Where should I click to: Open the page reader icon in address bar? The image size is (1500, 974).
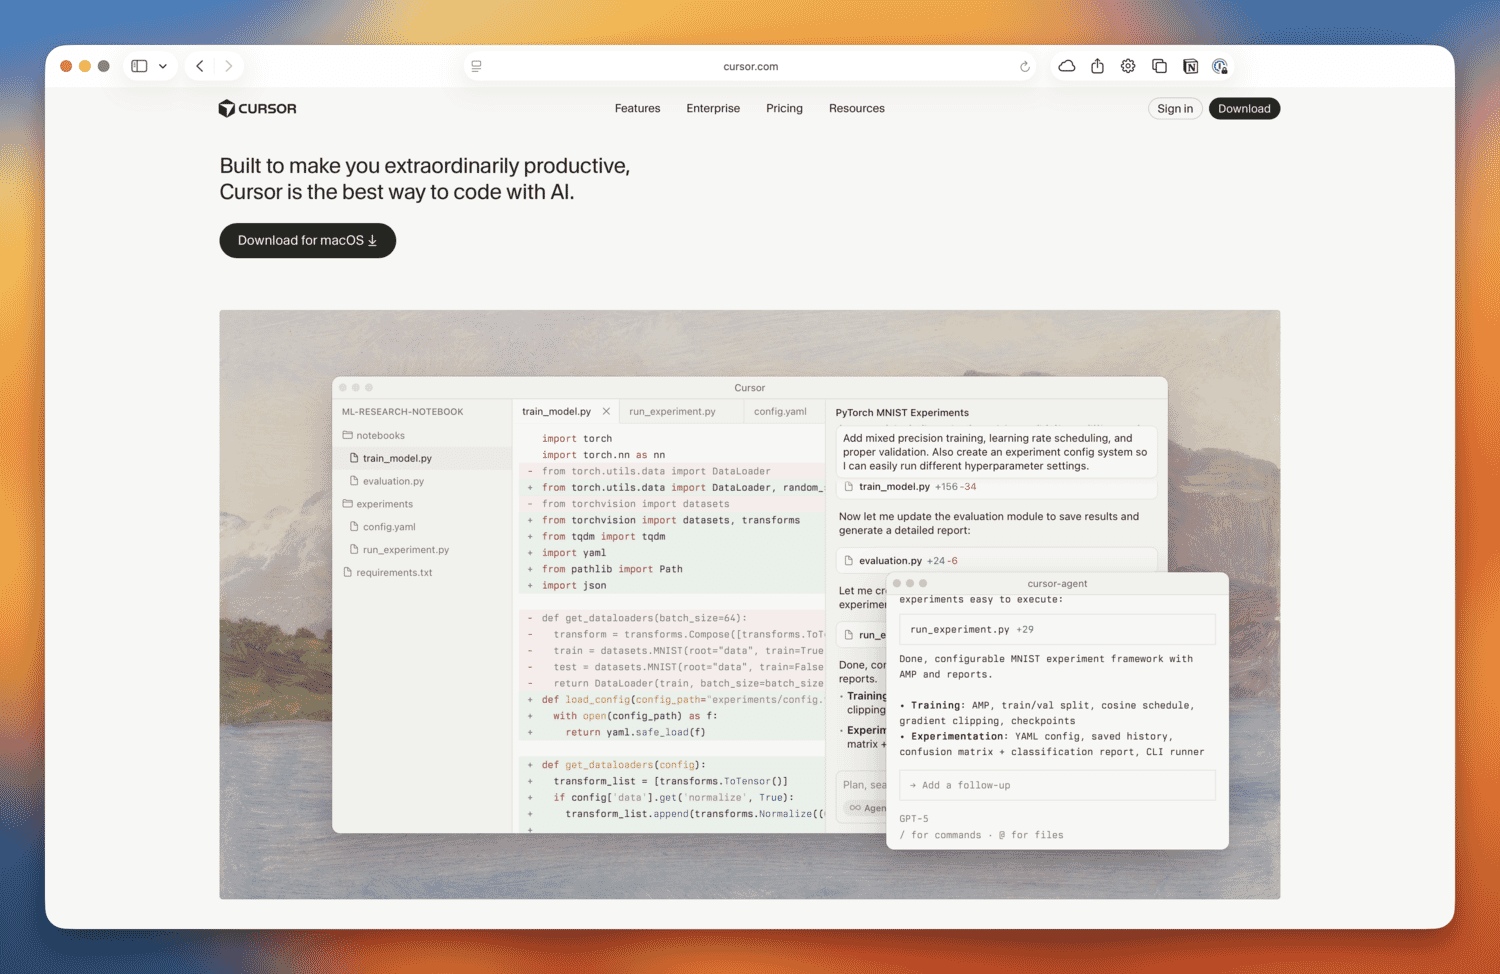coord(476,66)
